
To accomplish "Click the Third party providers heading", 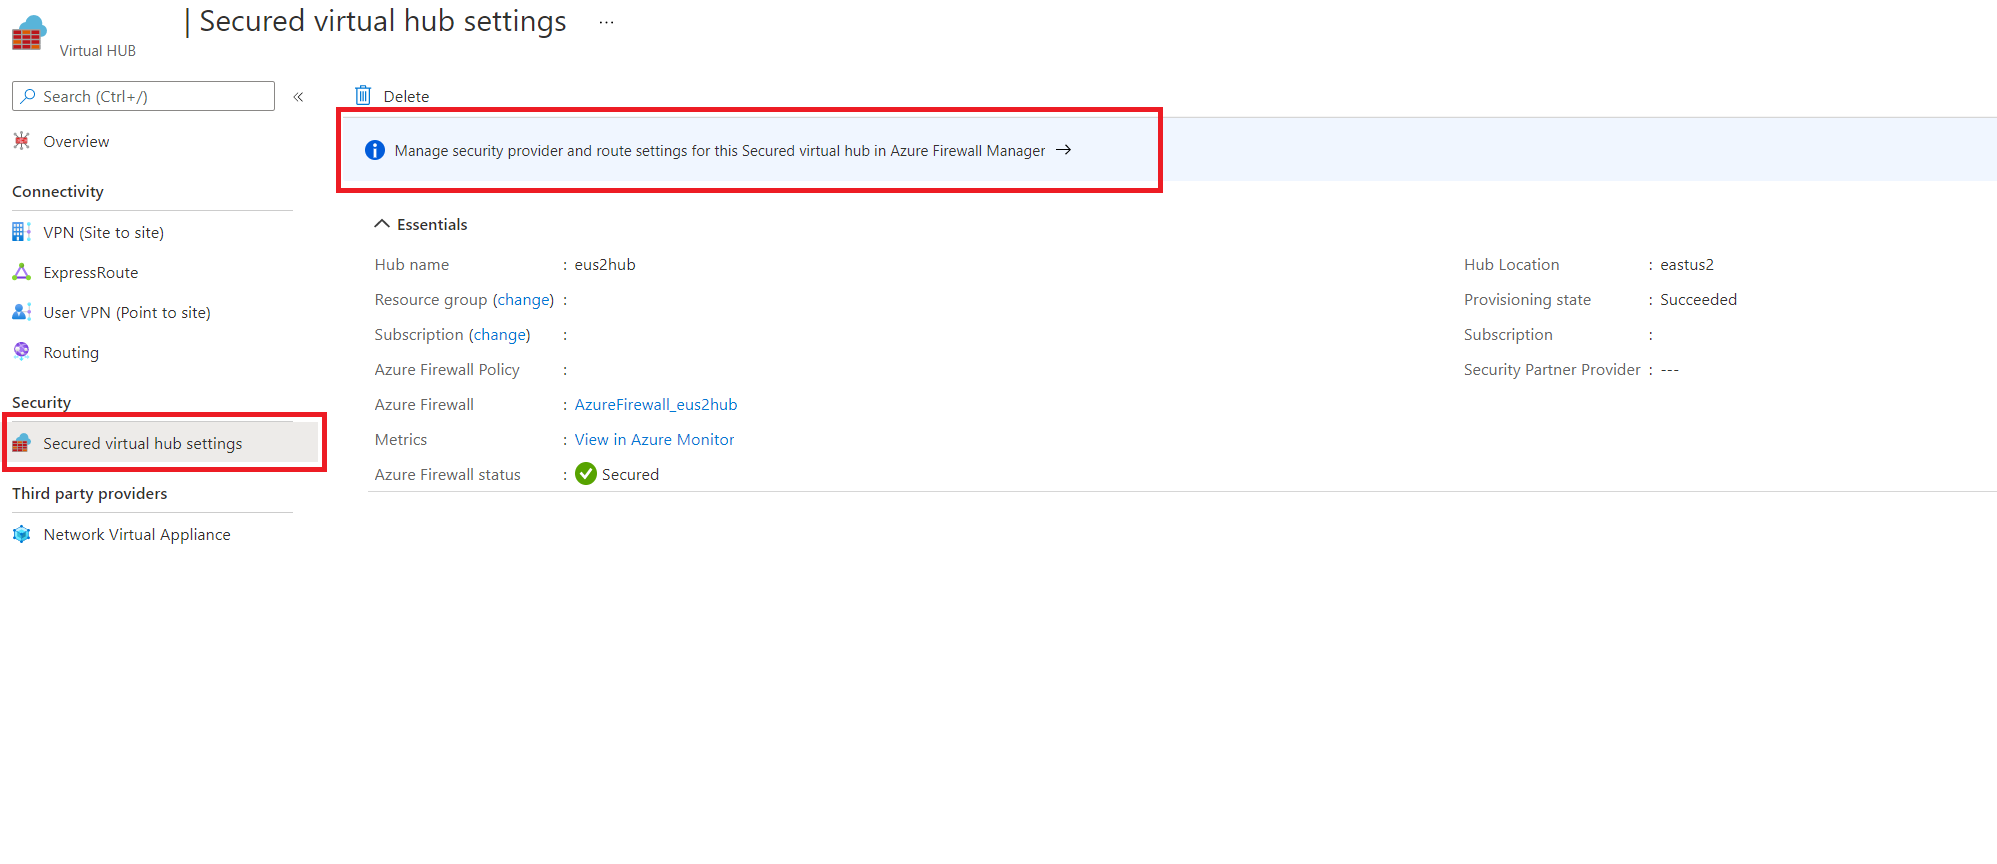I will 90,494.
